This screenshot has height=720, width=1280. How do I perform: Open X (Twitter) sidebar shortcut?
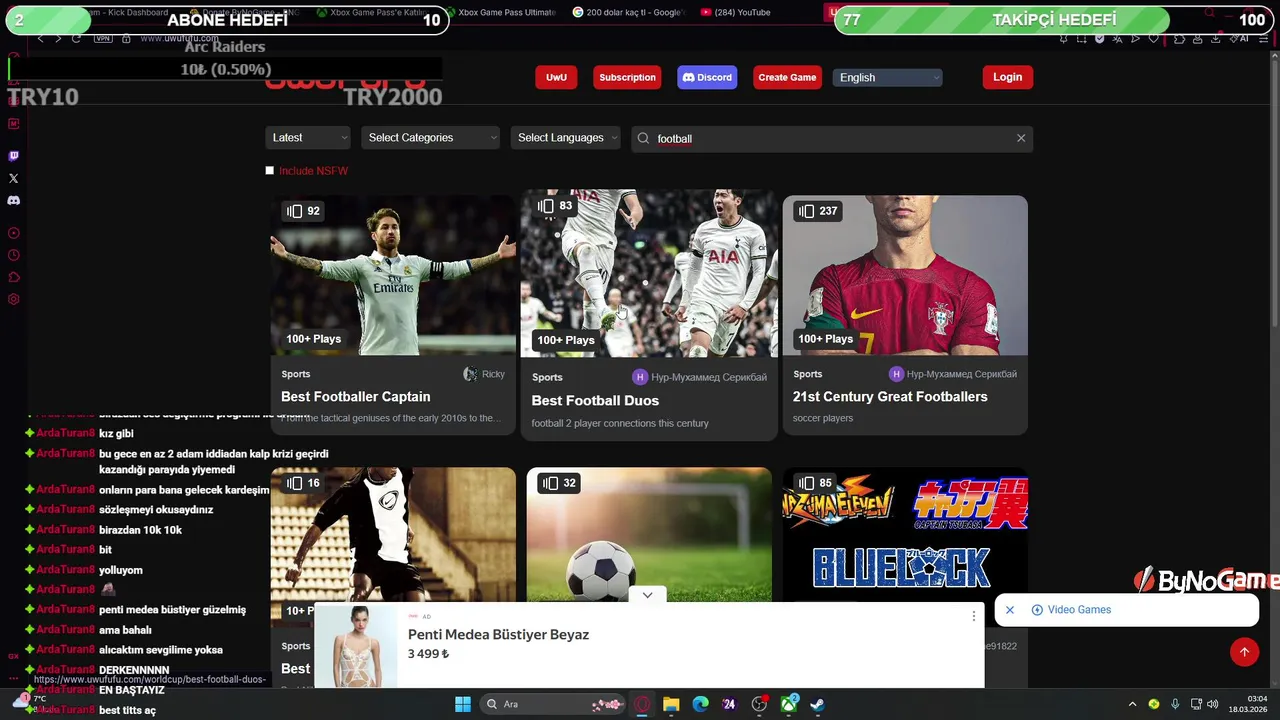coord(13,178)
